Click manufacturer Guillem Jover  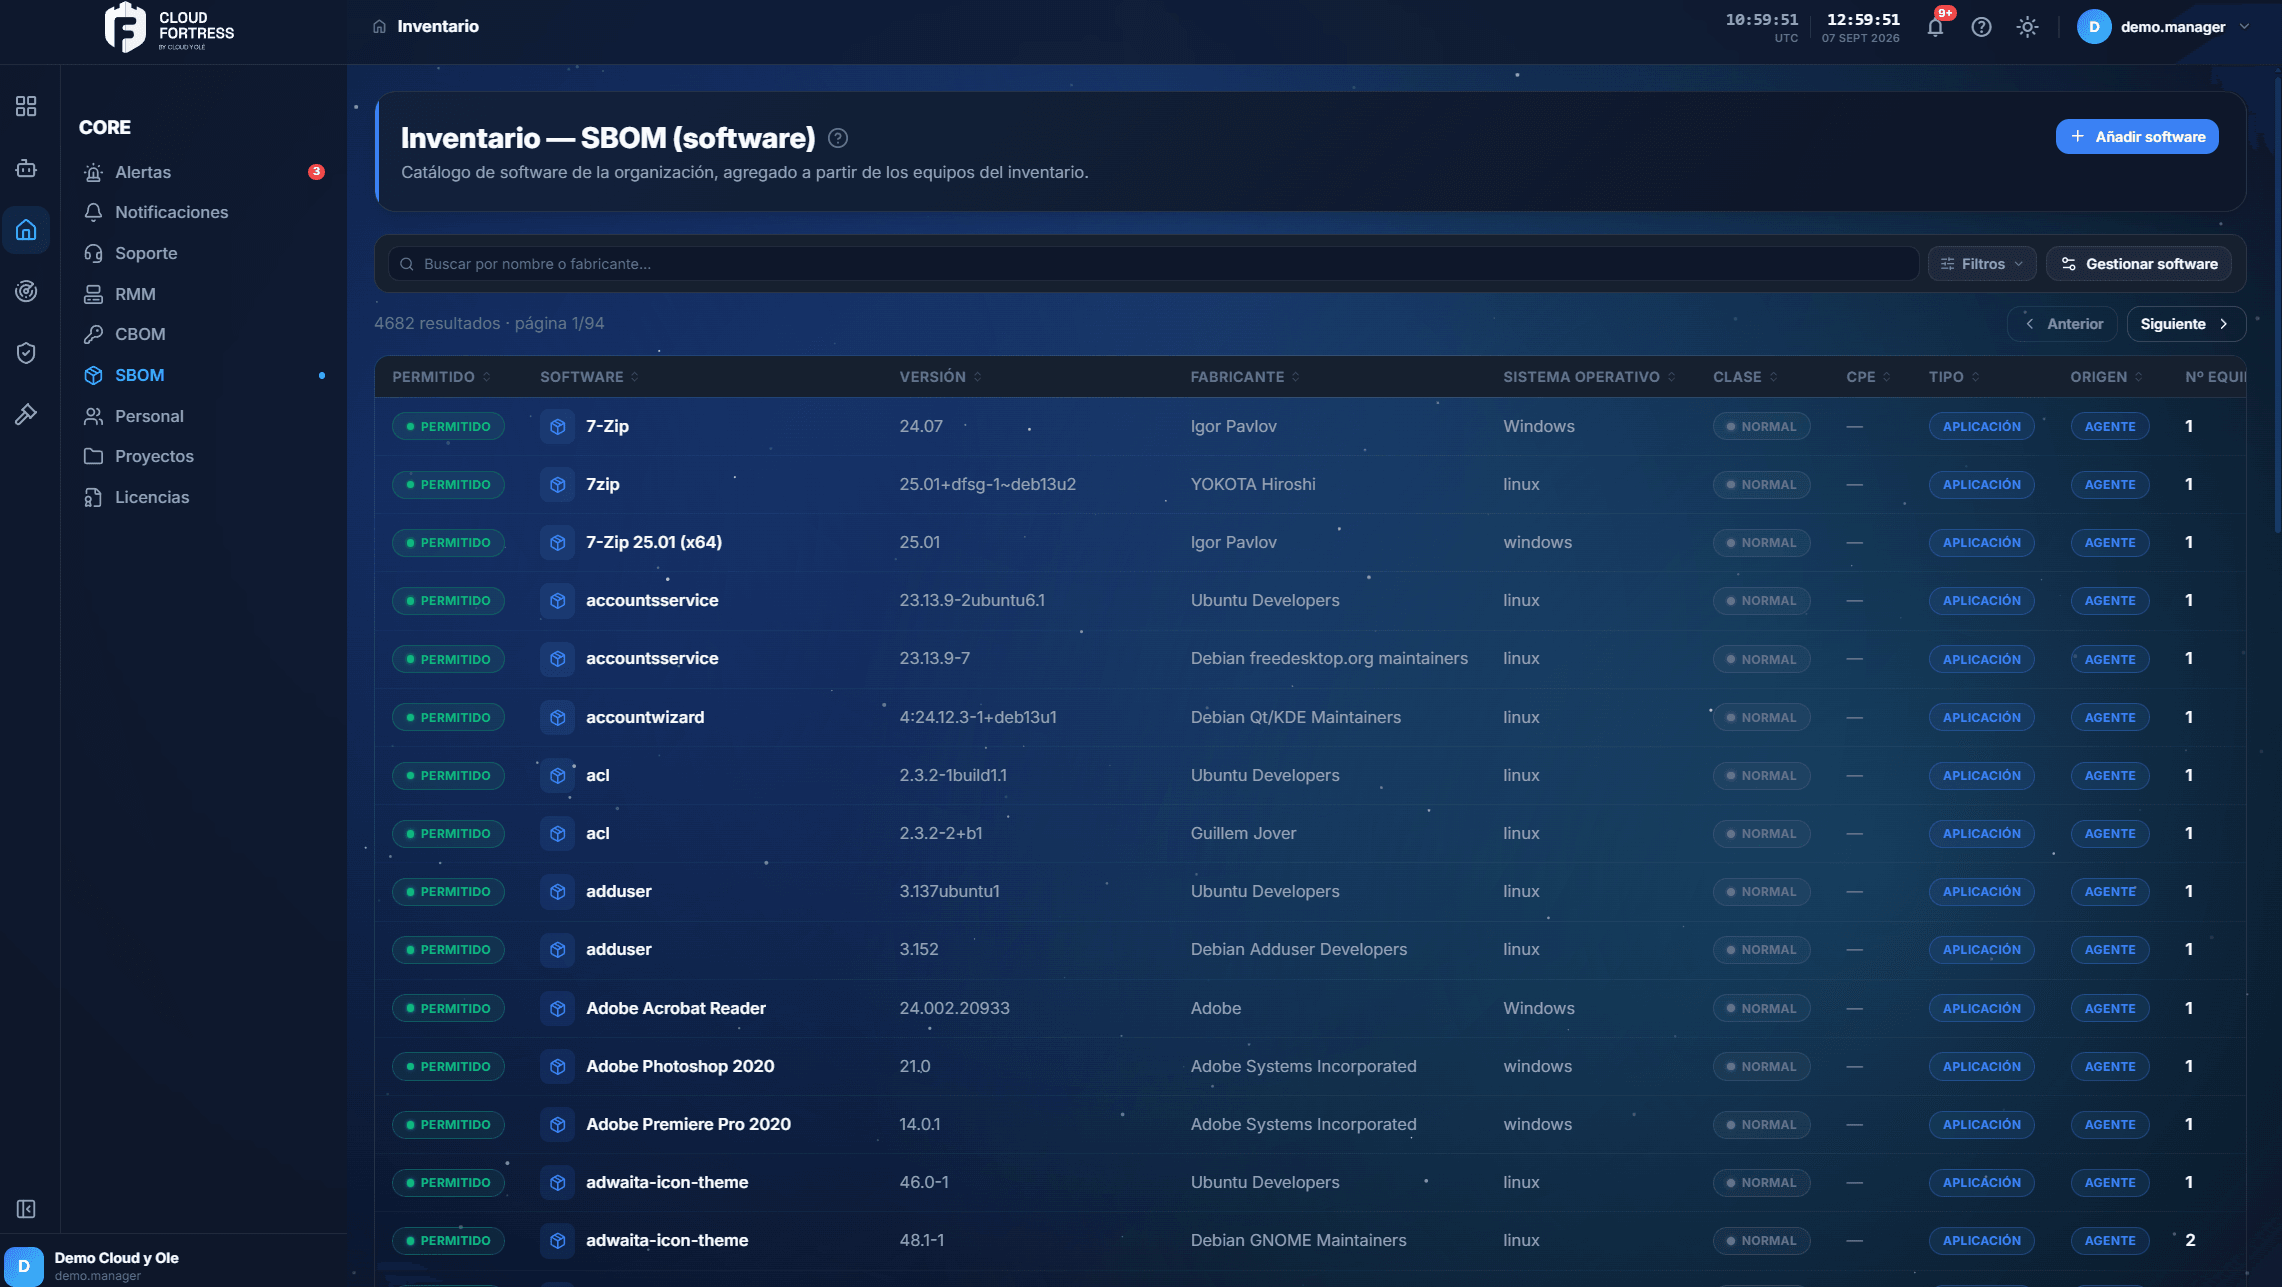1243,833
